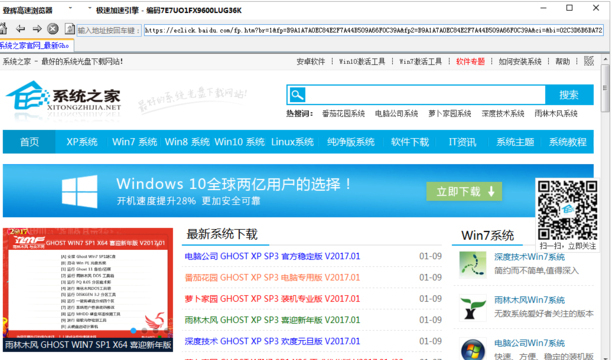Viewport: 612px width, 360px height.
Task: Open the 系统主题 navigation item
Action: coord(515,142)
